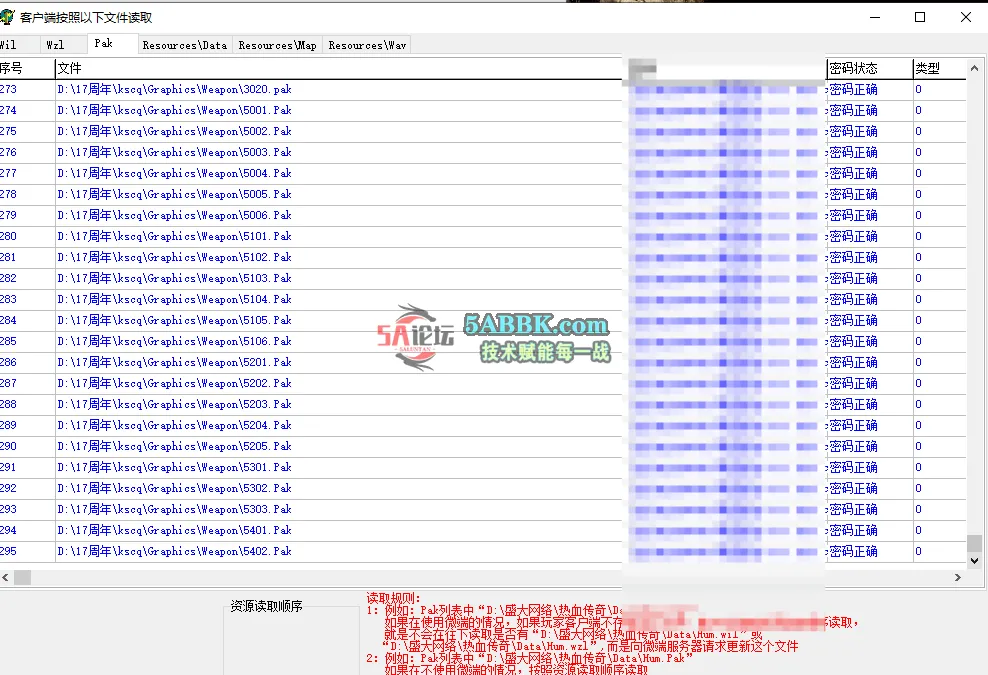
Task: Open the Resources\Map tab
Action: [x=277, y=45]
